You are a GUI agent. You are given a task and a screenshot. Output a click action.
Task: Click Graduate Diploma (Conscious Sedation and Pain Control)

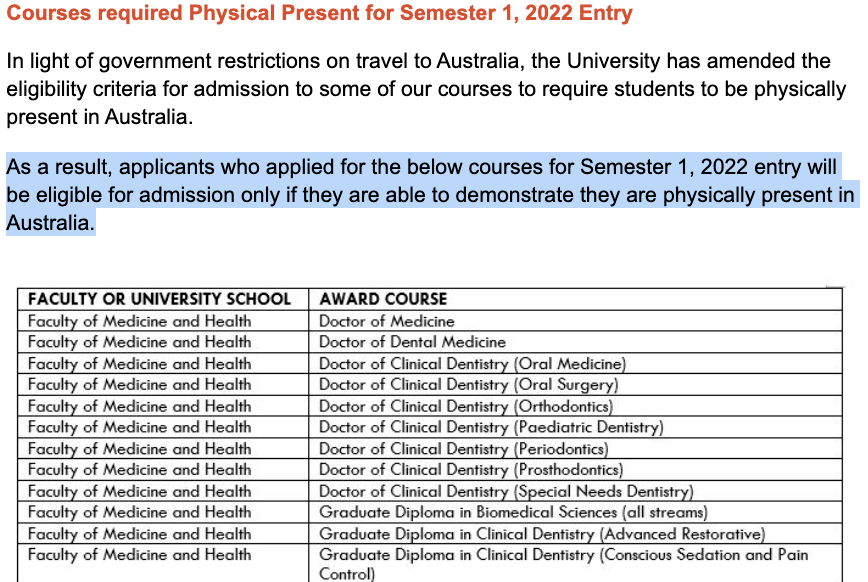tap(564, 564)
